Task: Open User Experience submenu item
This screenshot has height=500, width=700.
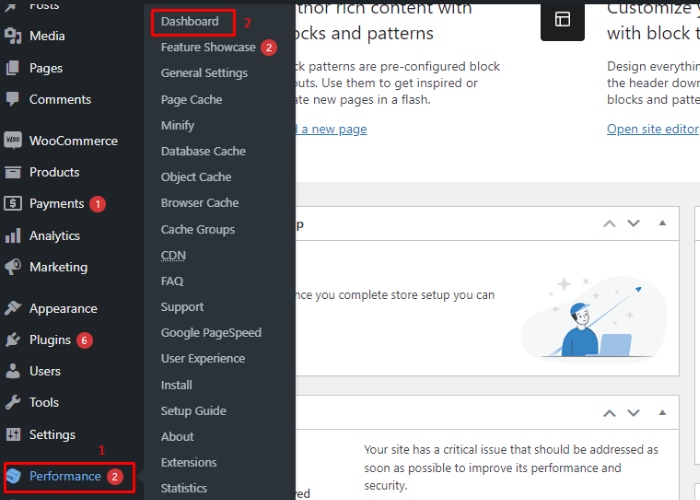Action: tap(203, 359)
